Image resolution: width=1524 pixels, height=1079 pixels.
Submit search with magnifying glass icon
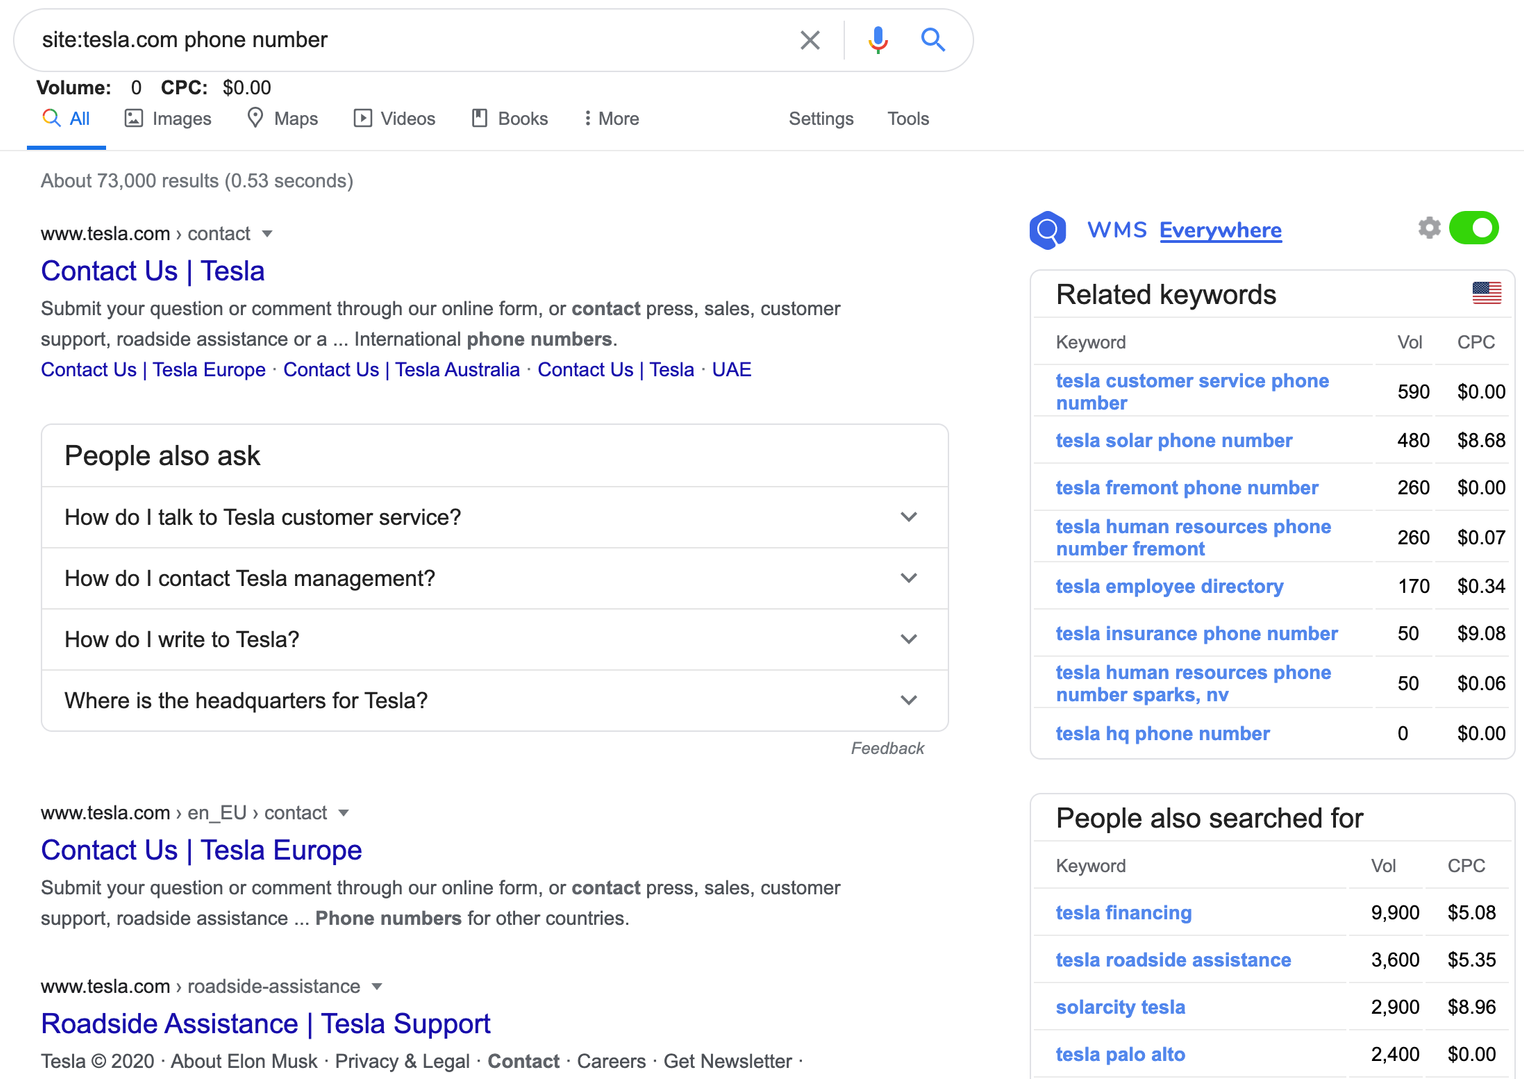(933, 40)
